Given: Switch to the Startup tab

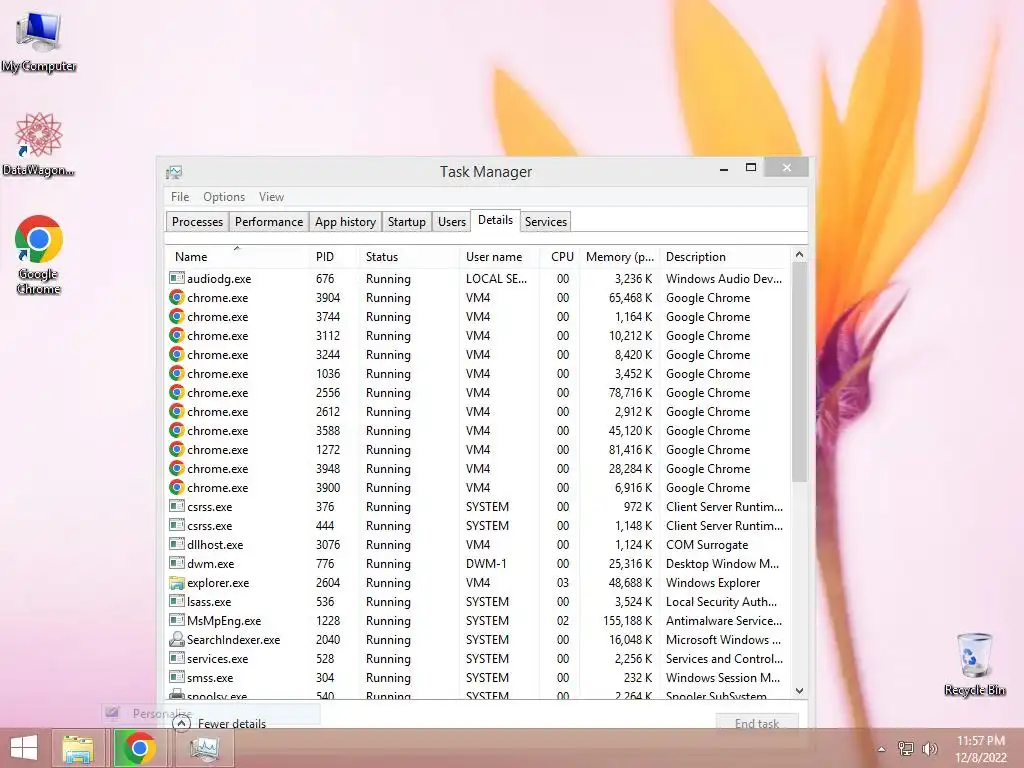Looking at the screenshot, I should (x=406, y=221).
